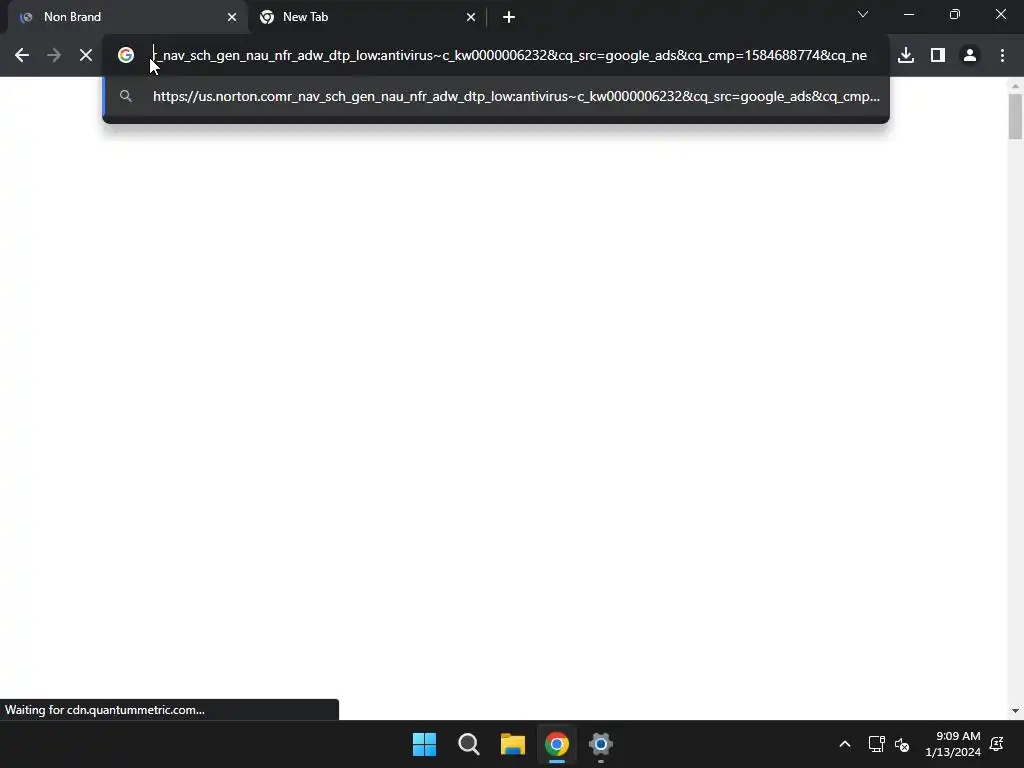Click the network status tray icon
1024x768 pixels.
click(876, 744)
